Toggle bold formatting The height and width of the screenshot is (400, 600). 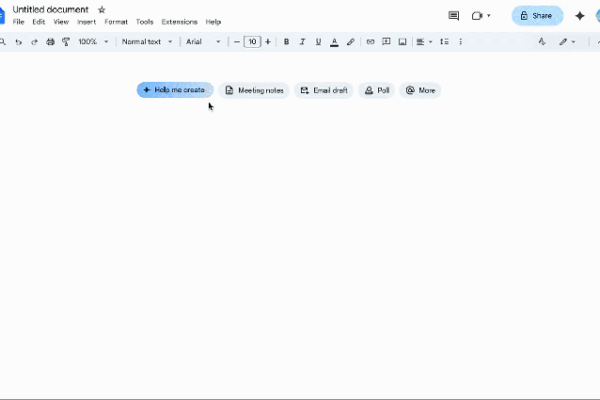coord(286,42)
